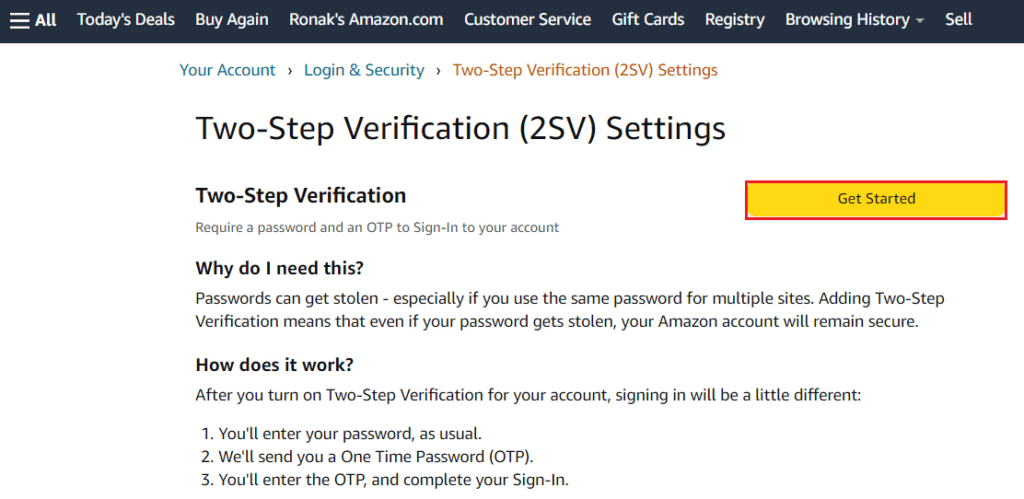Viewport: 1024px width, 499px height.
Task: Go back to Login & Security breadcrumb
Action: pyautogui.click(x=364, y=70)
